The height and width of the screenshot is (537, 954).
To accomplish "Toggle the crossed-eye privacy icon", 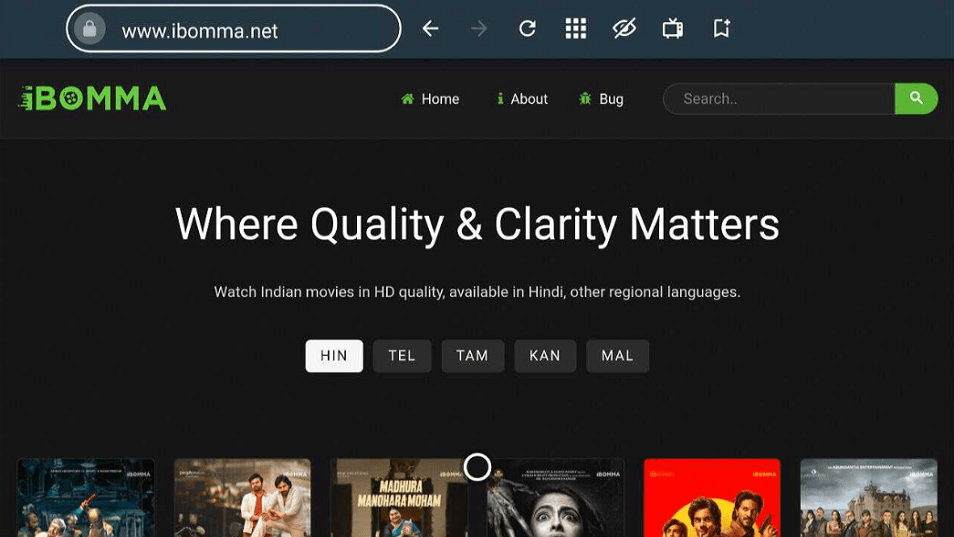I will pyautogui.click(x=624, y=29).
